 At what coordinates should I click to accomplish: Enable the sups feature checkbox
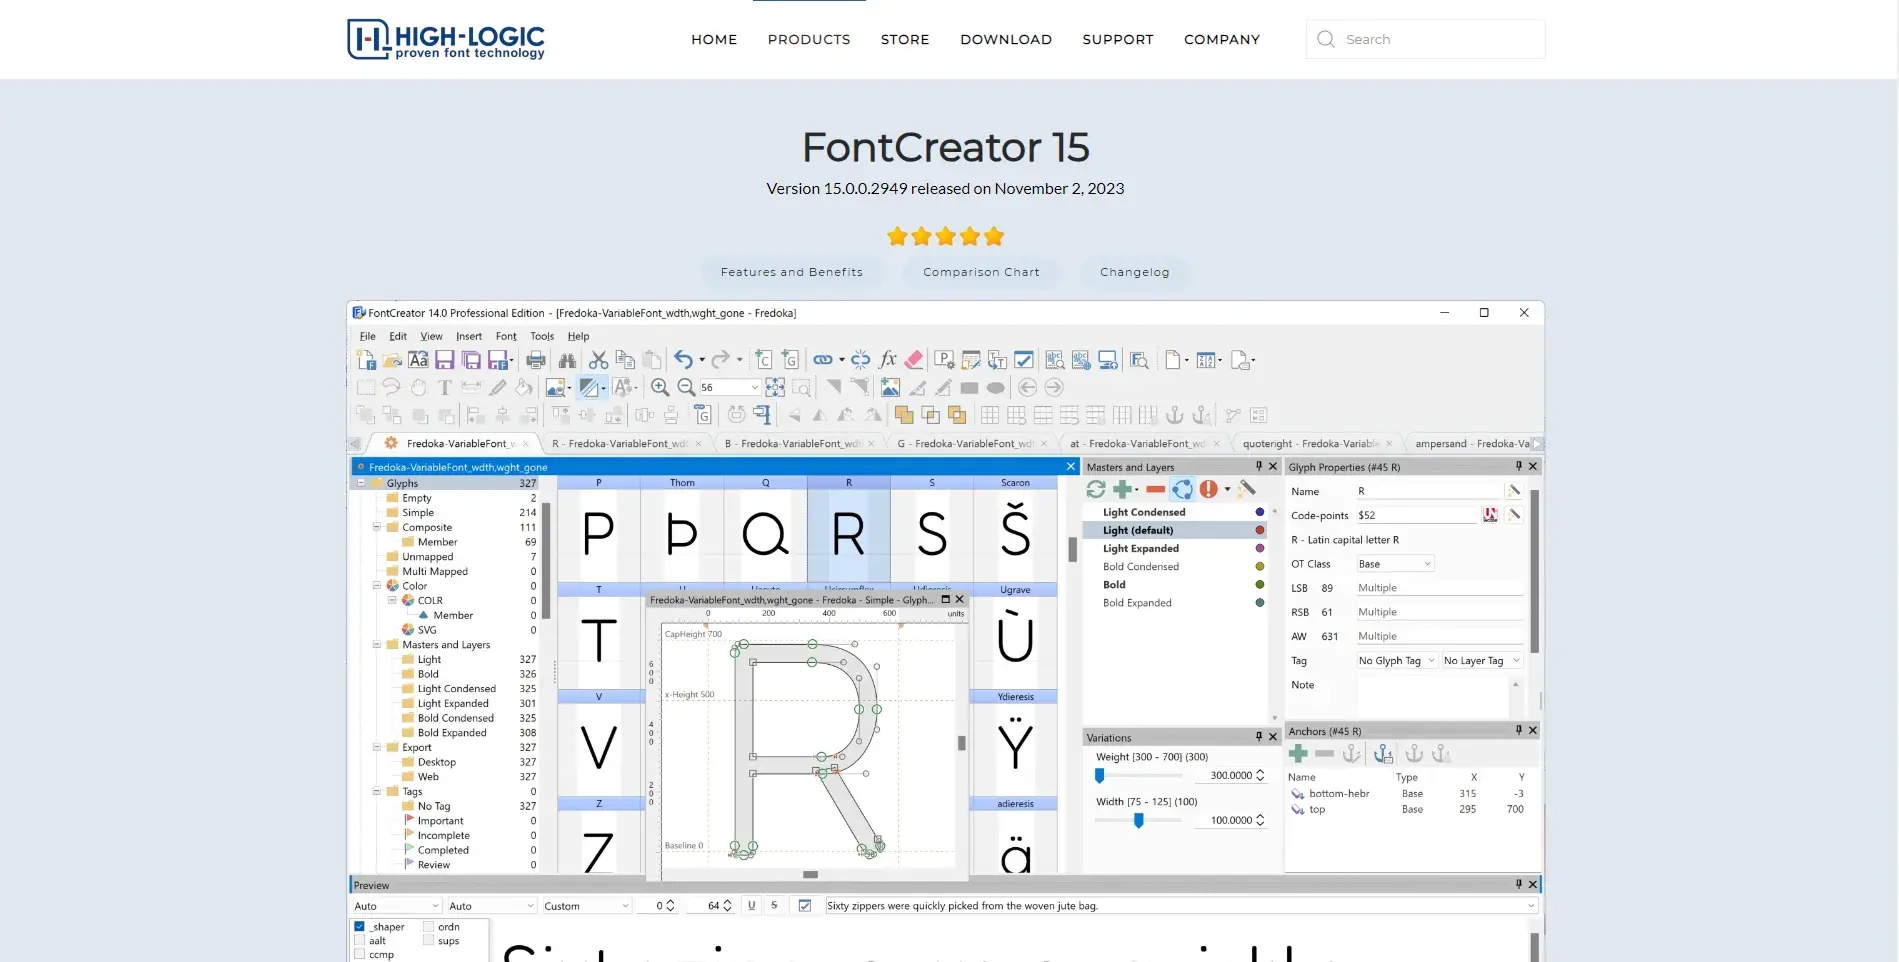[428, 941]
